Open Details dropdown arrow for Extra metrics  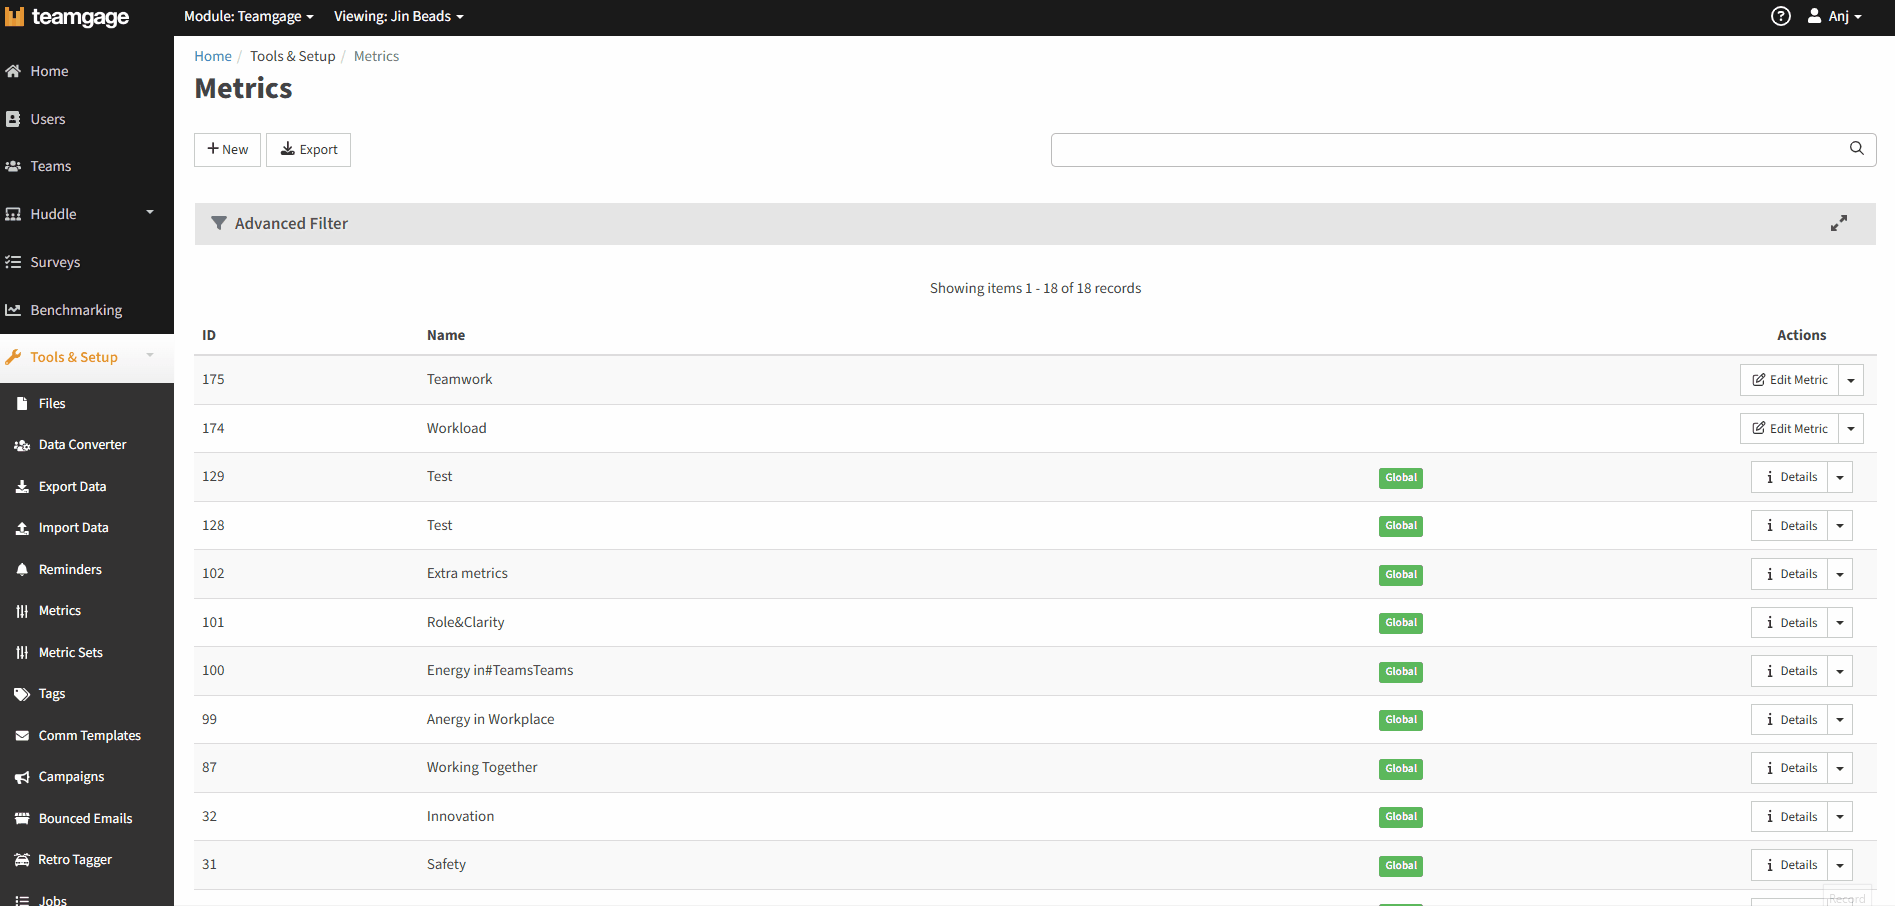point(1840,574)
